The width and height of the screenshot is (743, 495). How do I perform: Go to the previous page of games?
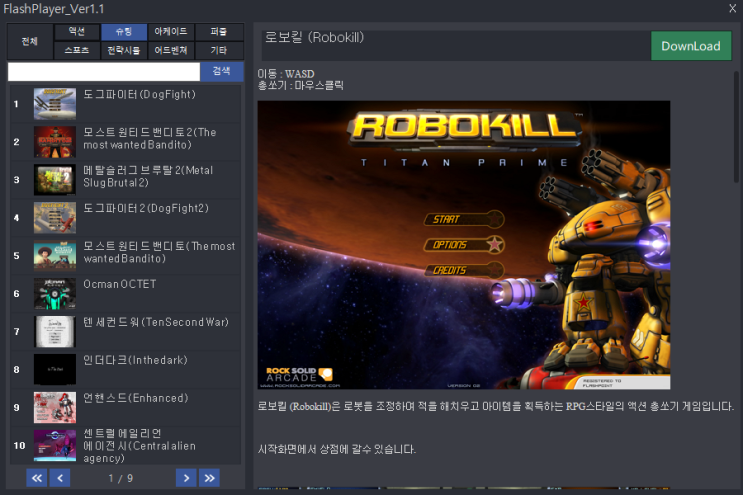point(60,478)
